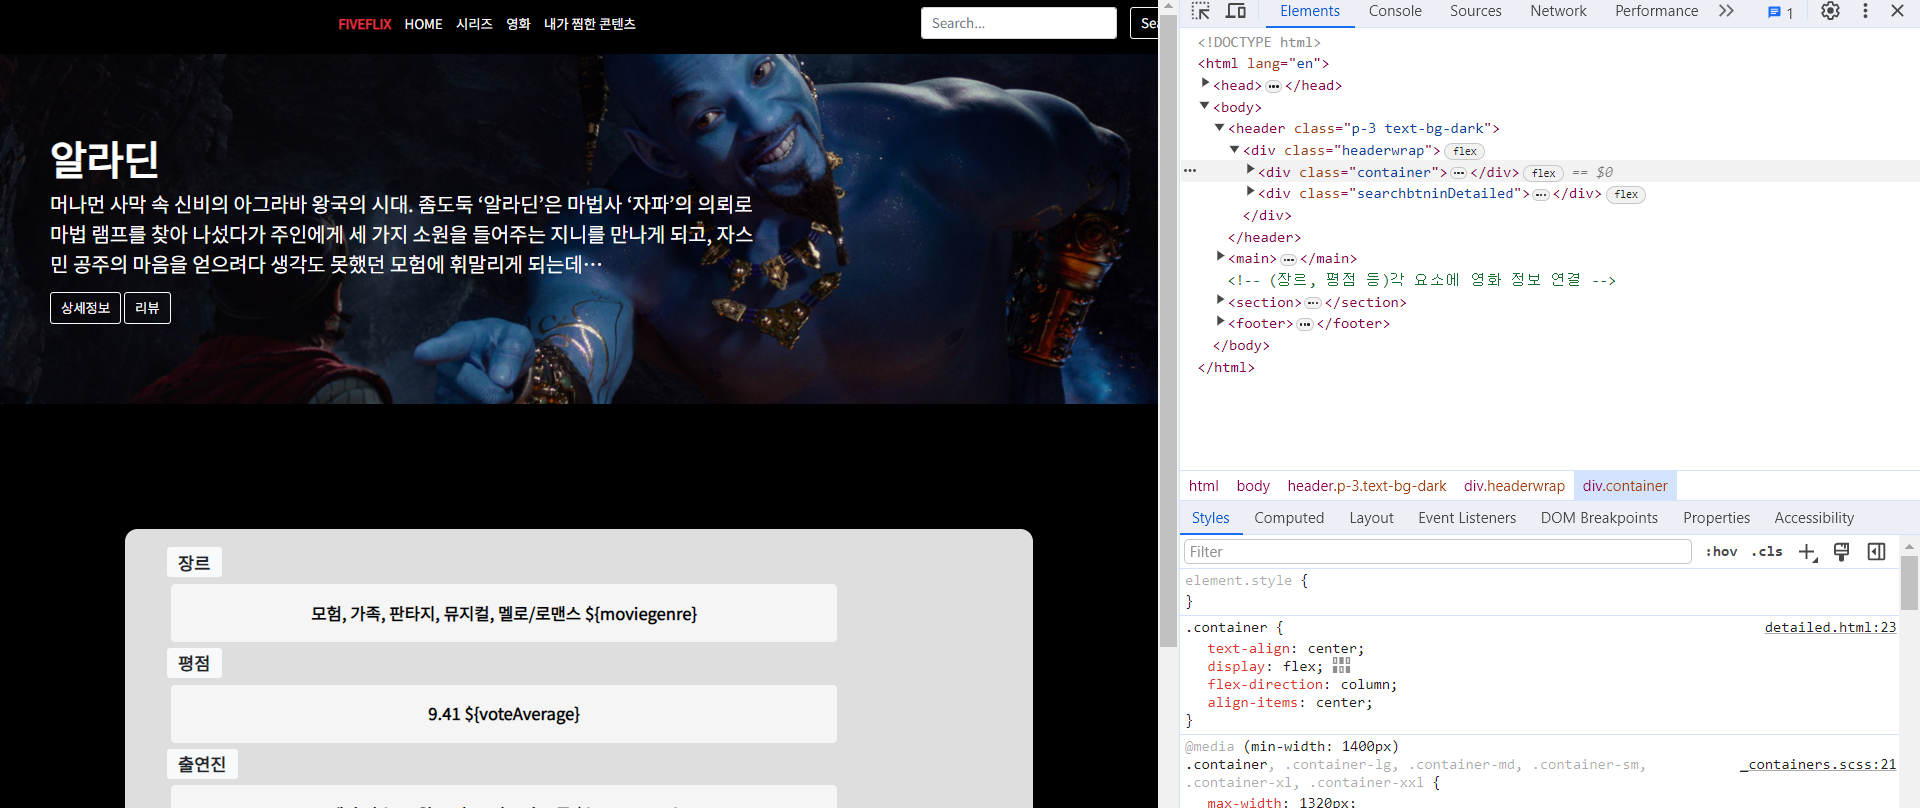Click the page vertical scrollbar thumb

(1168, 331)
